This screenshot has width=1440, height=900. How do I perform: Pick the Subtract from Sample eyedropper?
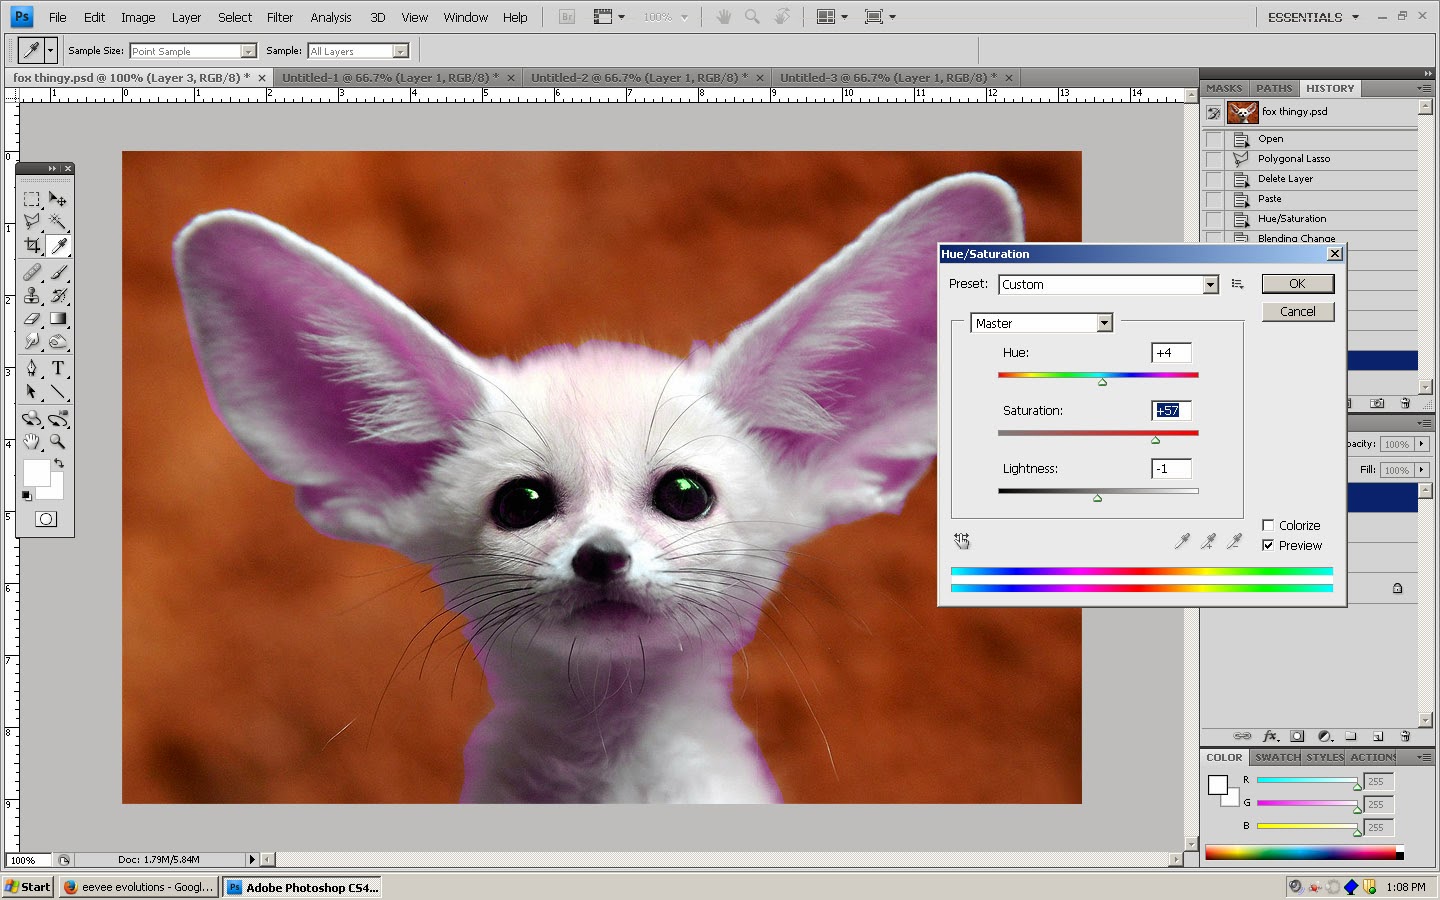click(x=1234, y=541)
